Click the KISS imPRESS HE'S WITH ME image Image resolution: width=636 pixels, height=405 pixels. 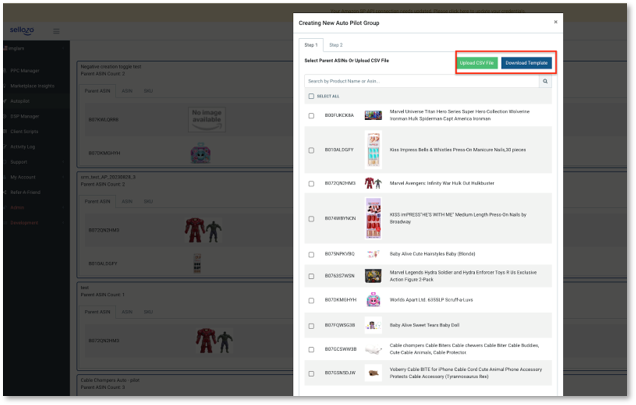(373, 218)
